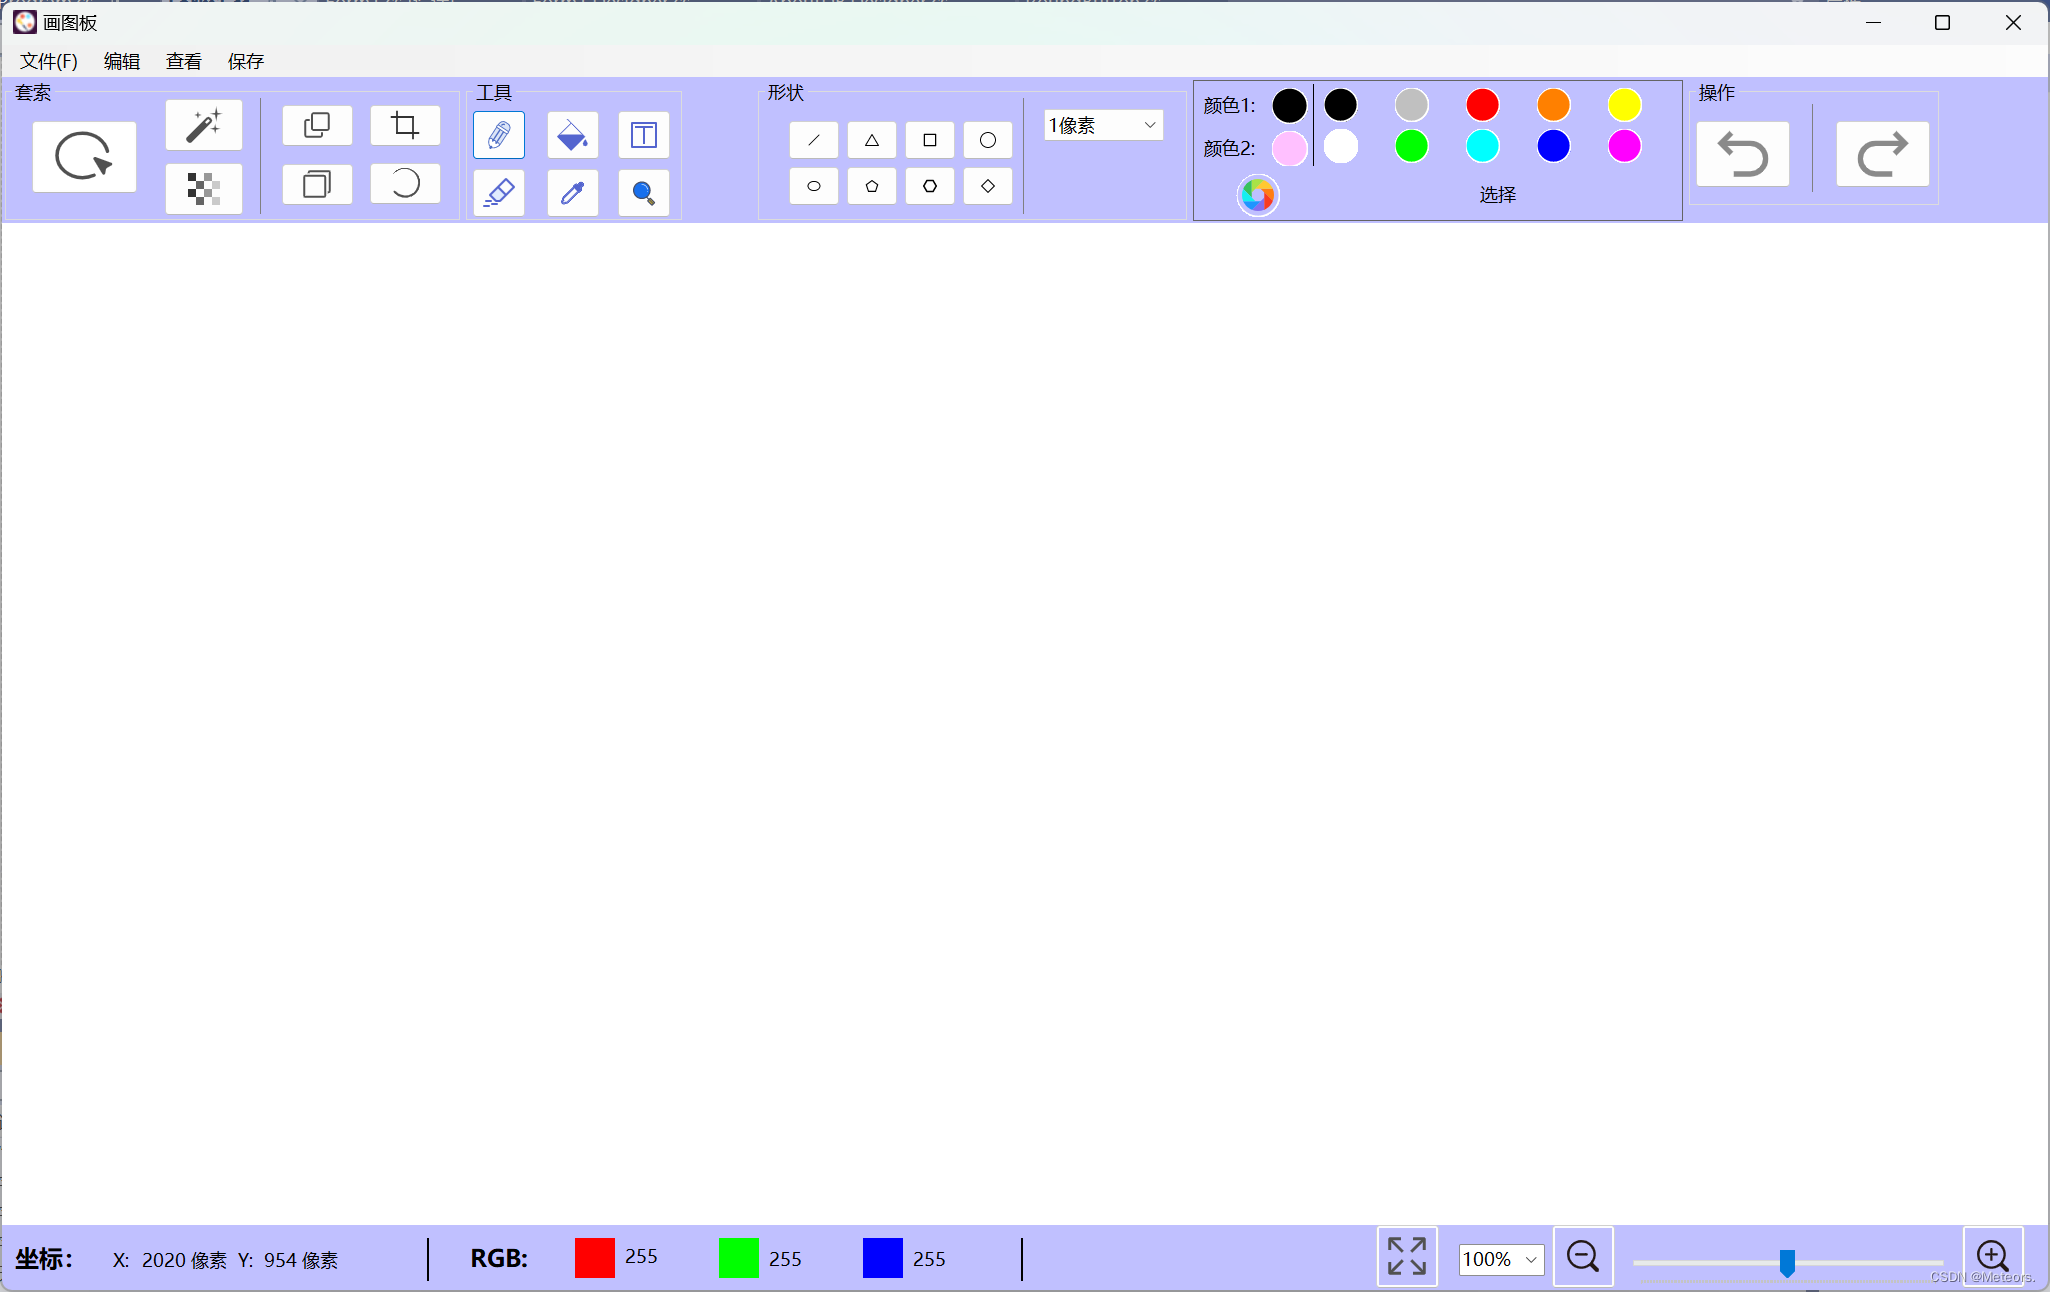The image size is (2050, 1292).
Task: Select the lasso selection tool
Action: click(x=84, y=156)
